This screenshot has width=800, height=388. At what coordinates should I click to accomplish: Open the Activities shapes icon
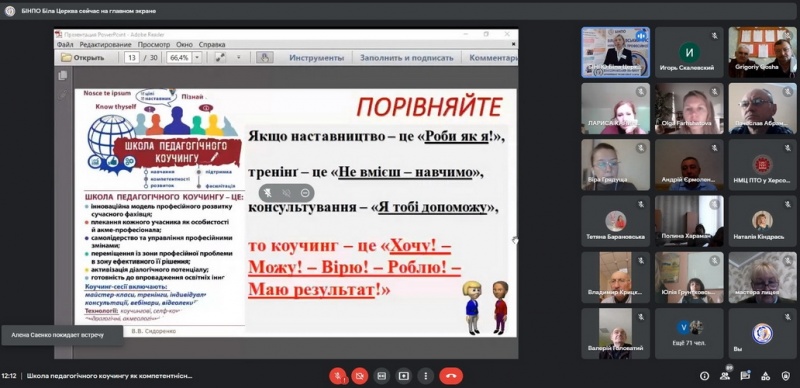click(766, 376)
